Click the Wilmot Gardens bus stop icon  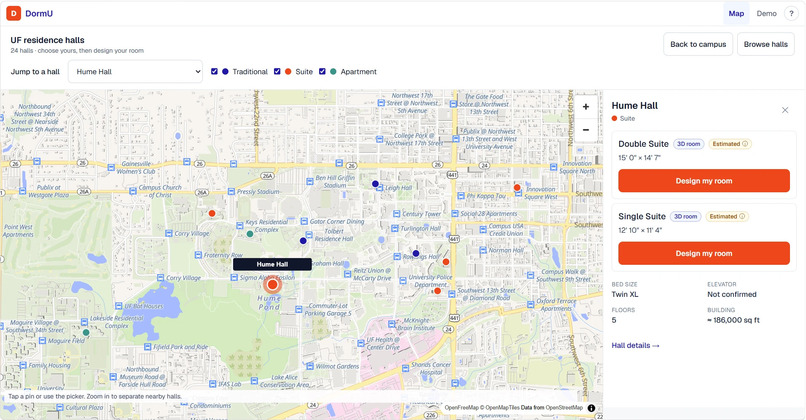(309, 367)
